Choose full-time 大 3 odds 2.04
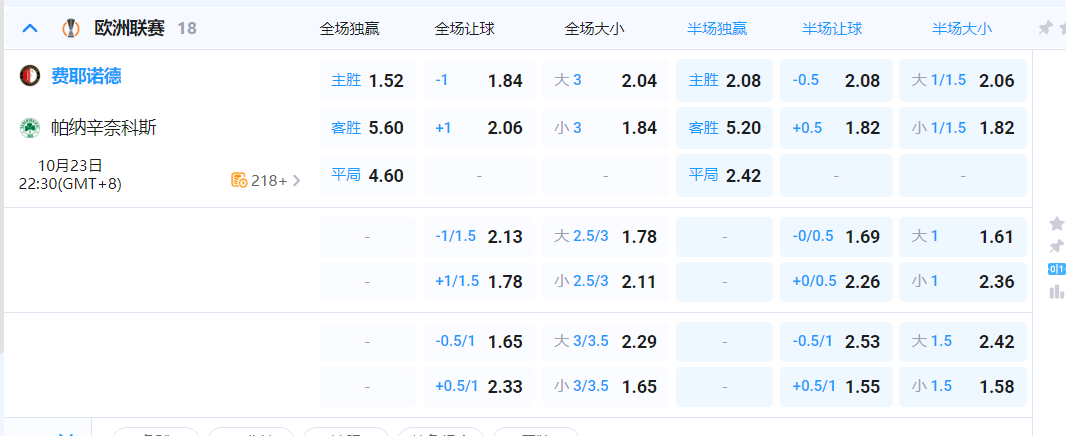 tap(605, 81)
